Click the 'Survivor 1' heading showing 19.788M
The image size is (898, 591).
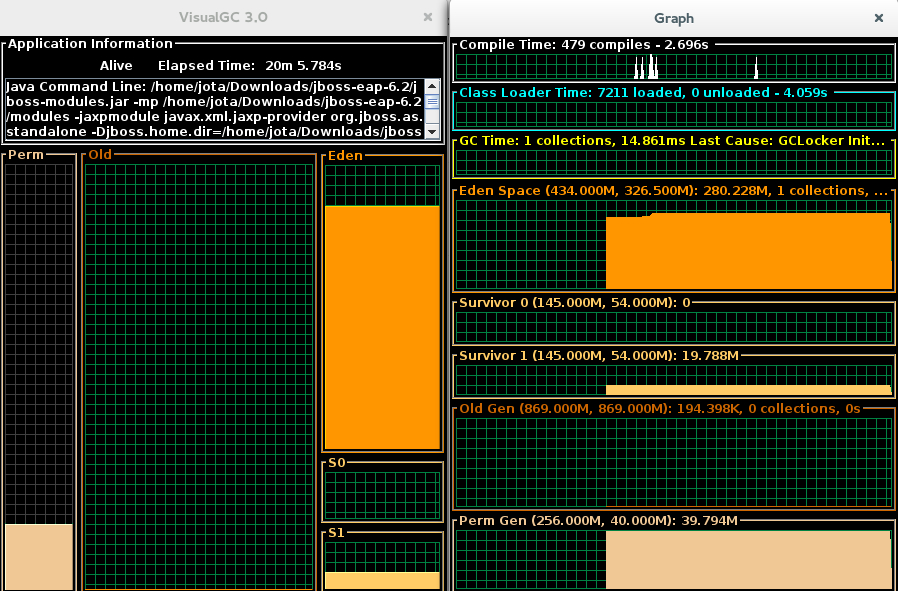pyautogui.click(x=599, y=356)
